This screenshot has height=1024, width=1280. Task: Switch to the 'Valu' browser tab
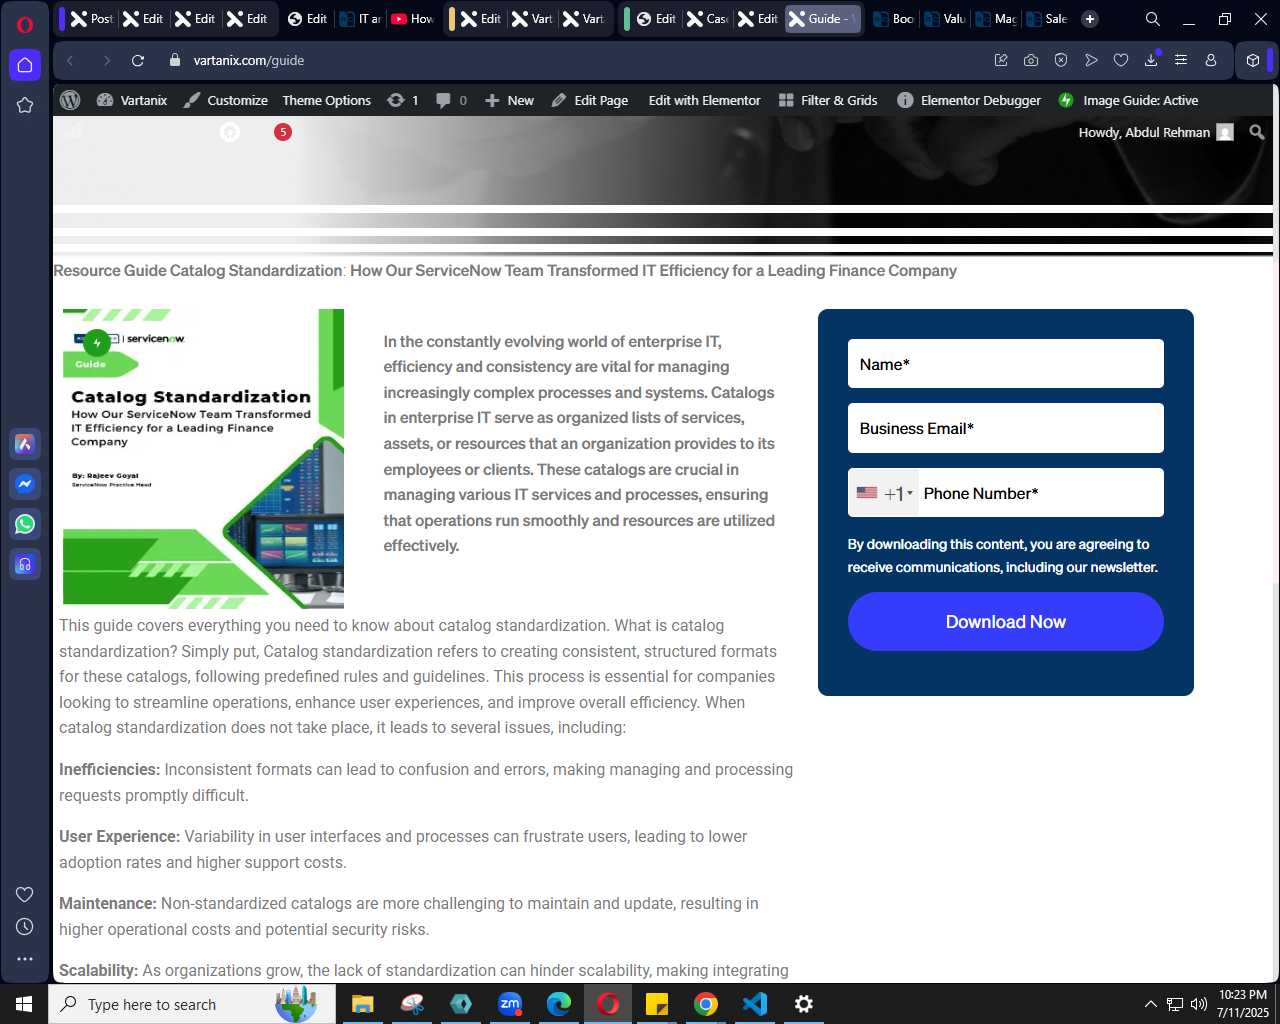click(945, 19)
